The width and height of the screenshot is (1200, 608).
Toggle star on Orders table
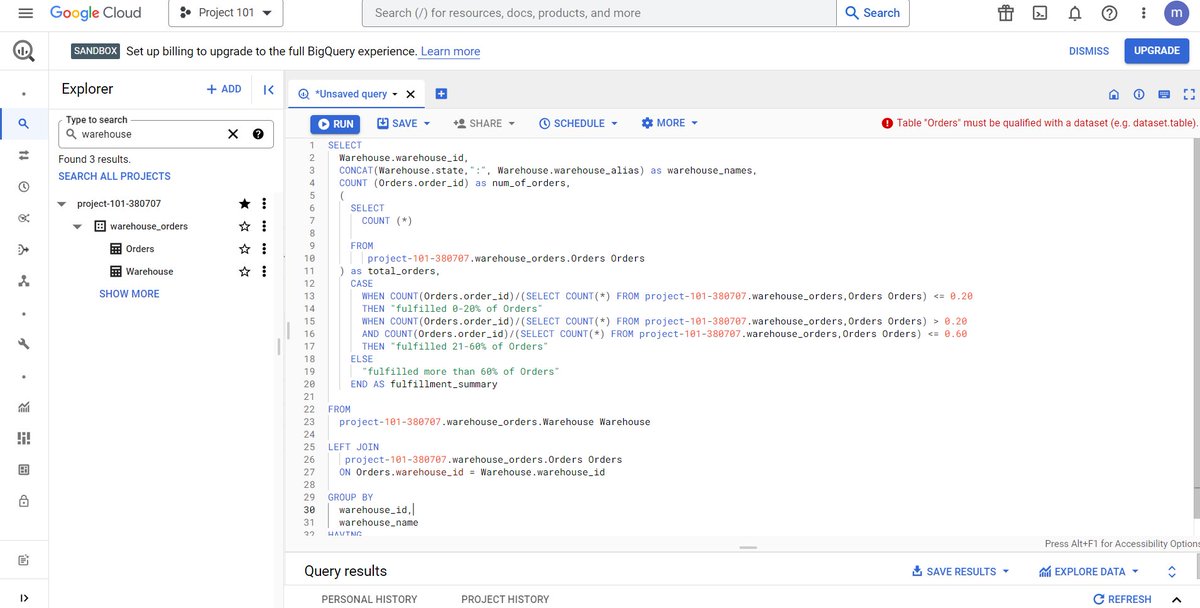point(244,249)
